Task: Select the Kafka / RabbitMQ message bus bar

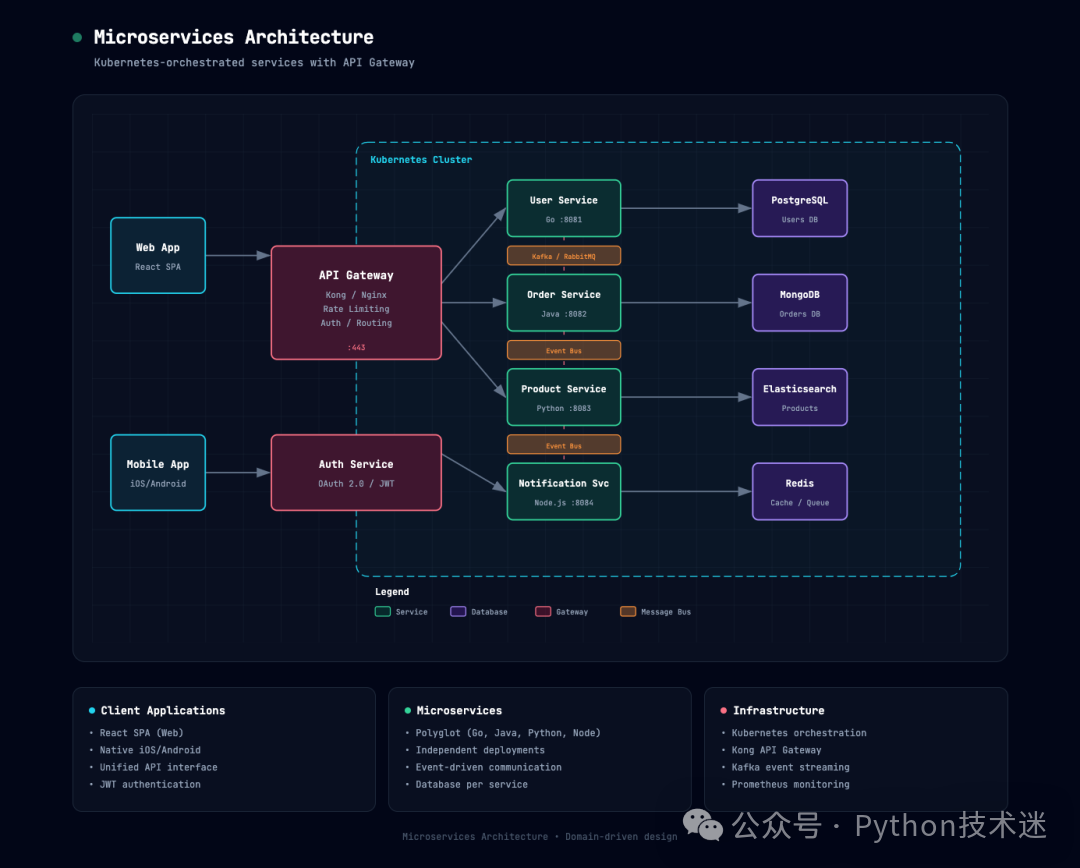Action: point(563,256)
